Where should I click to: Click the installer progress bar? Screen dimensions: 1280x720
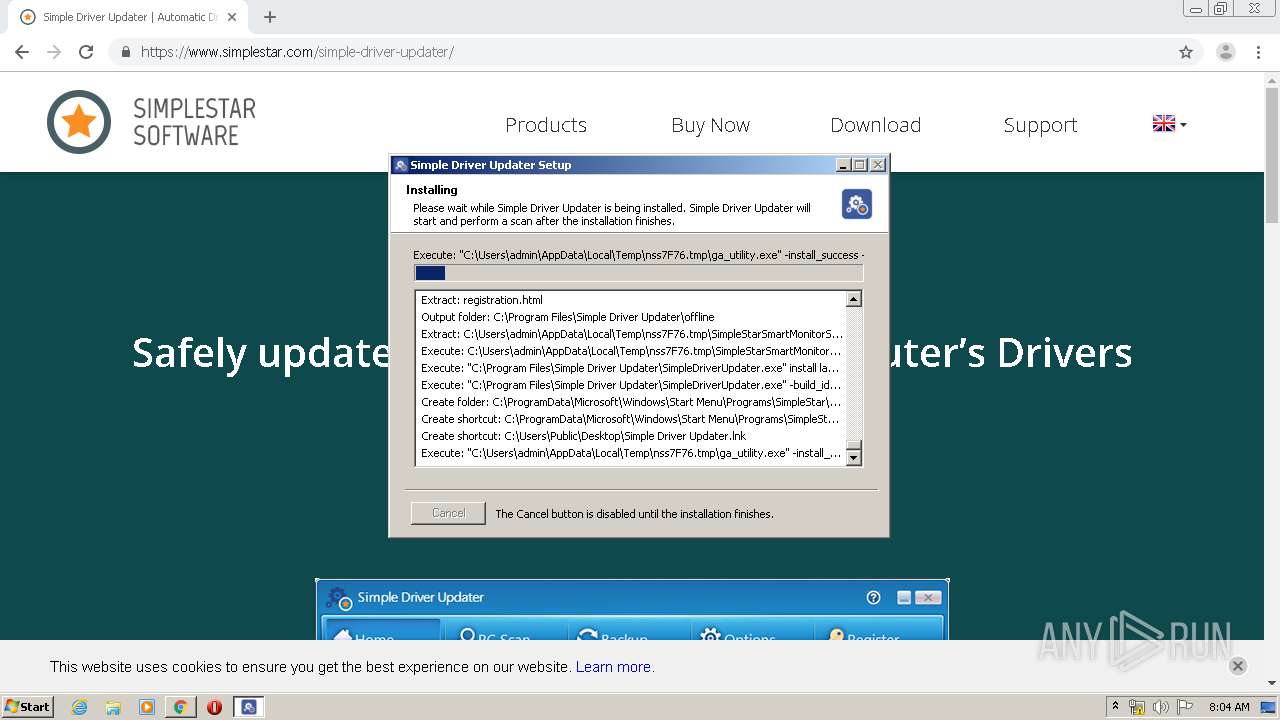638,273
